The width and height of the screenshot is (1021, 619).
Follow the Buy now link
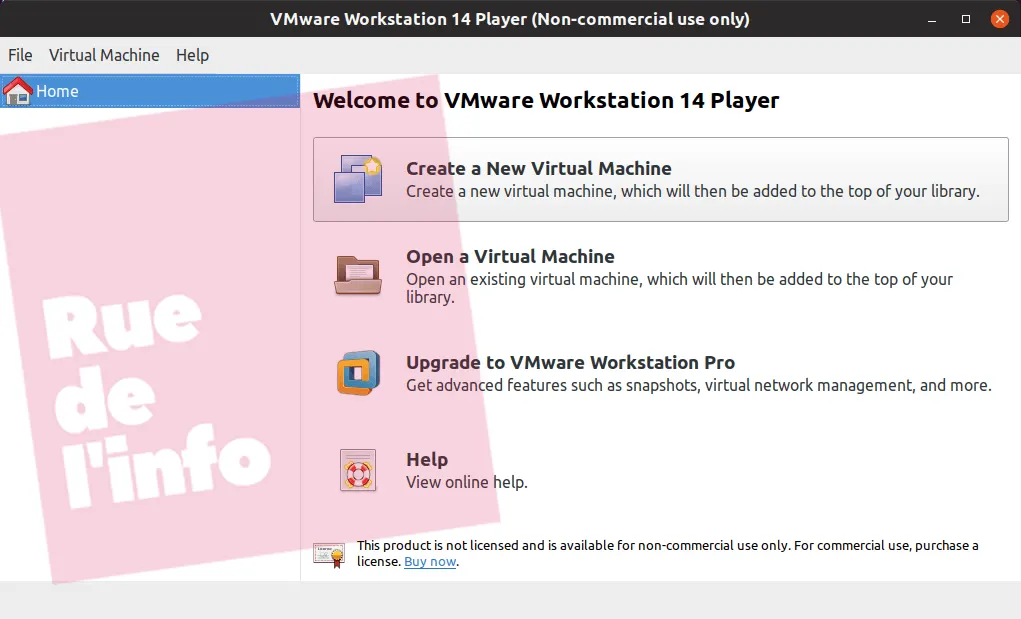pyautogui.click(x=430, y=562)
